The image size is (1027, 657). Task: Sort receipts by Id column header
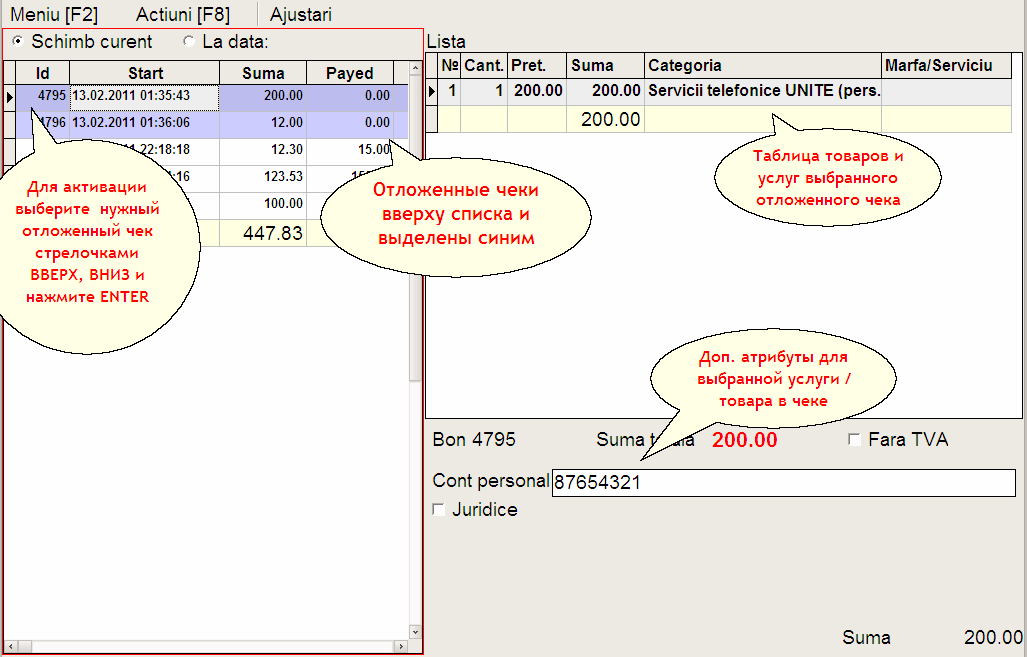[x=43, y=73]
